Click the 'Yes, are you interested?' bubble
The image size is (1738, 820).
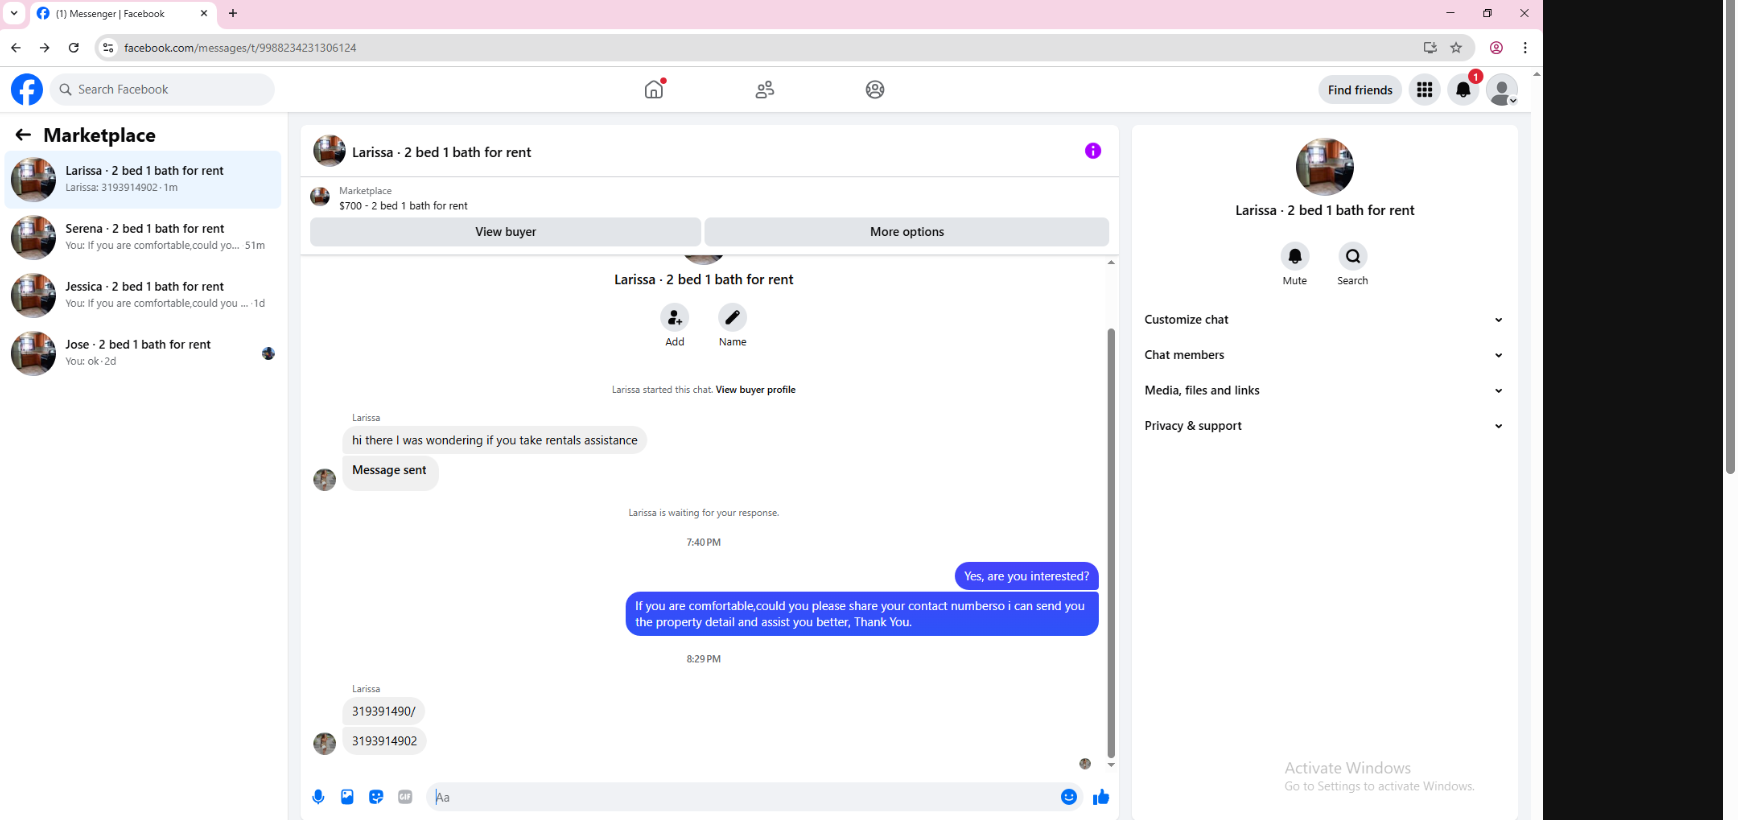(x=1027, y=576)
